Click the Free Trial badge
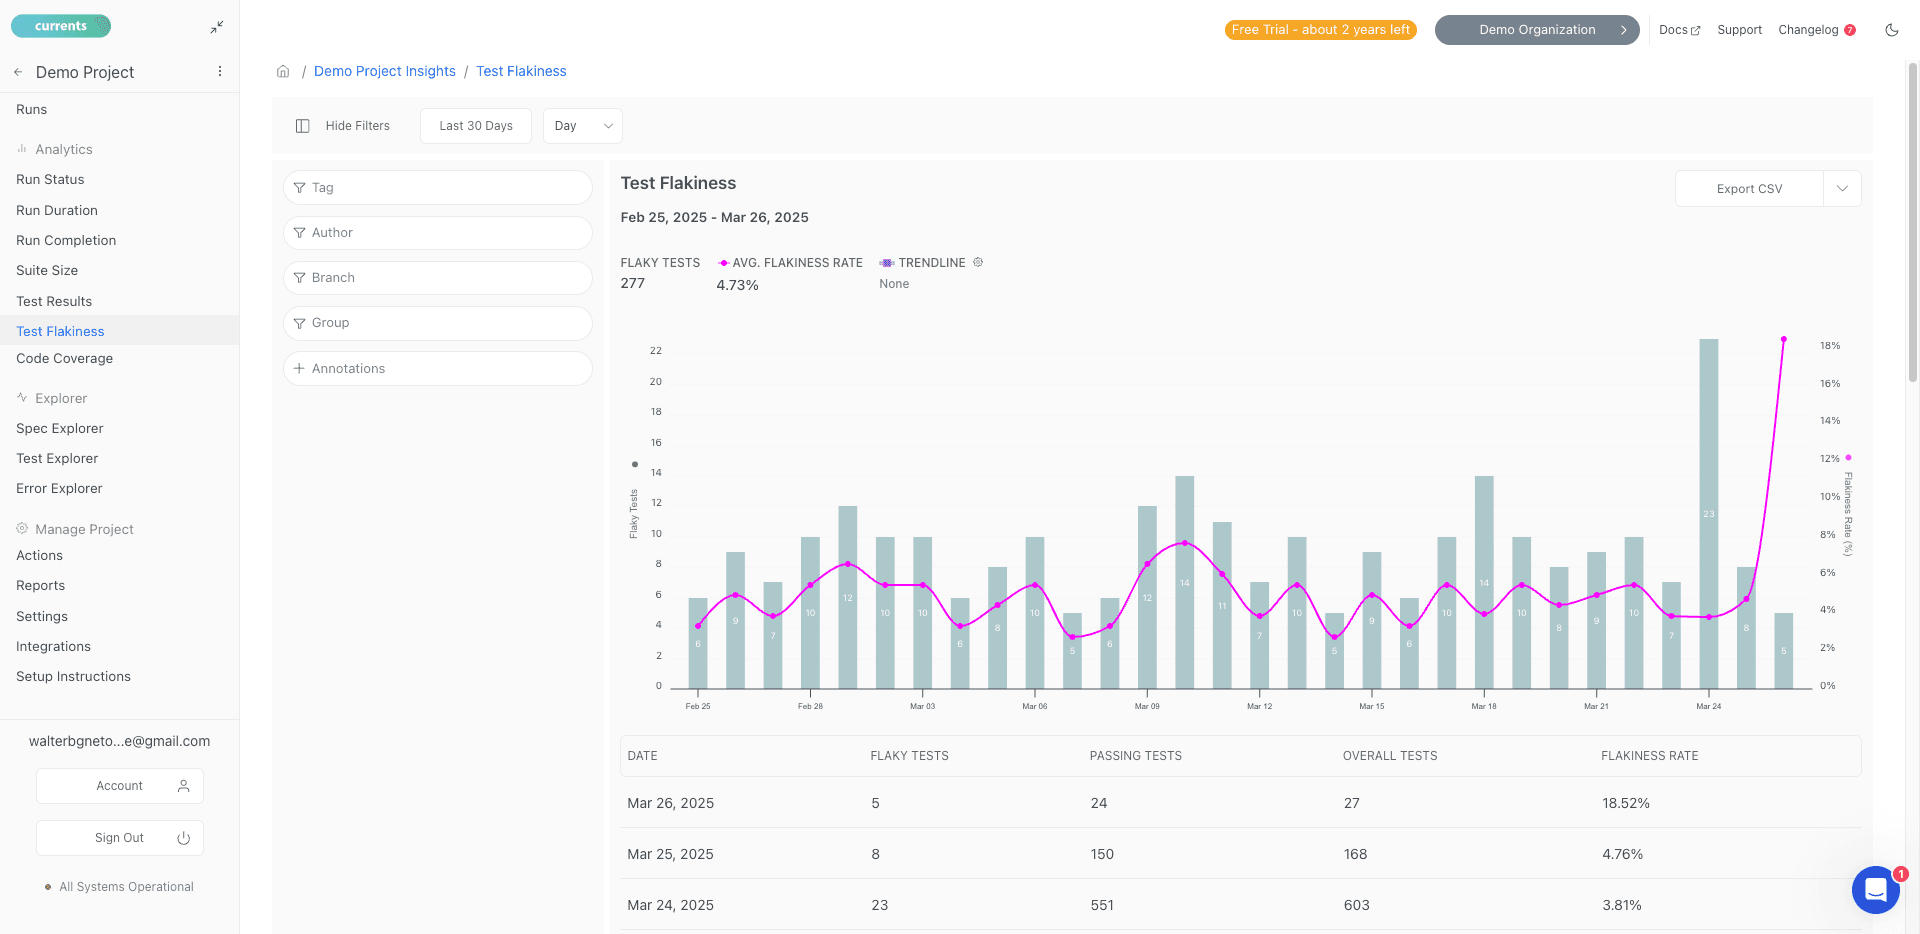This screenshot has height=934, width=1920. coord(1321,30)
